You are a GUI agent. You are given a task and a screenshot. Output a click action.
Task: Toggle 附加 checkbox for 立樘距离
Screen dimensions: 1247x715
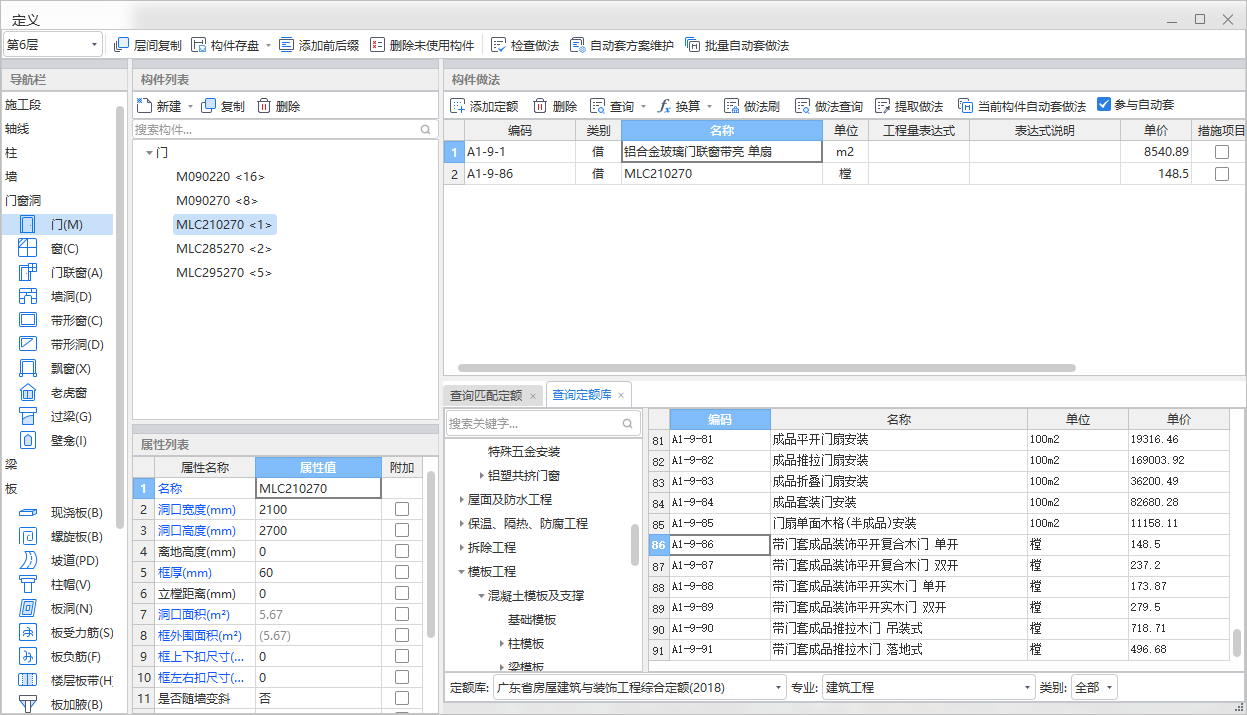point(402,594)
